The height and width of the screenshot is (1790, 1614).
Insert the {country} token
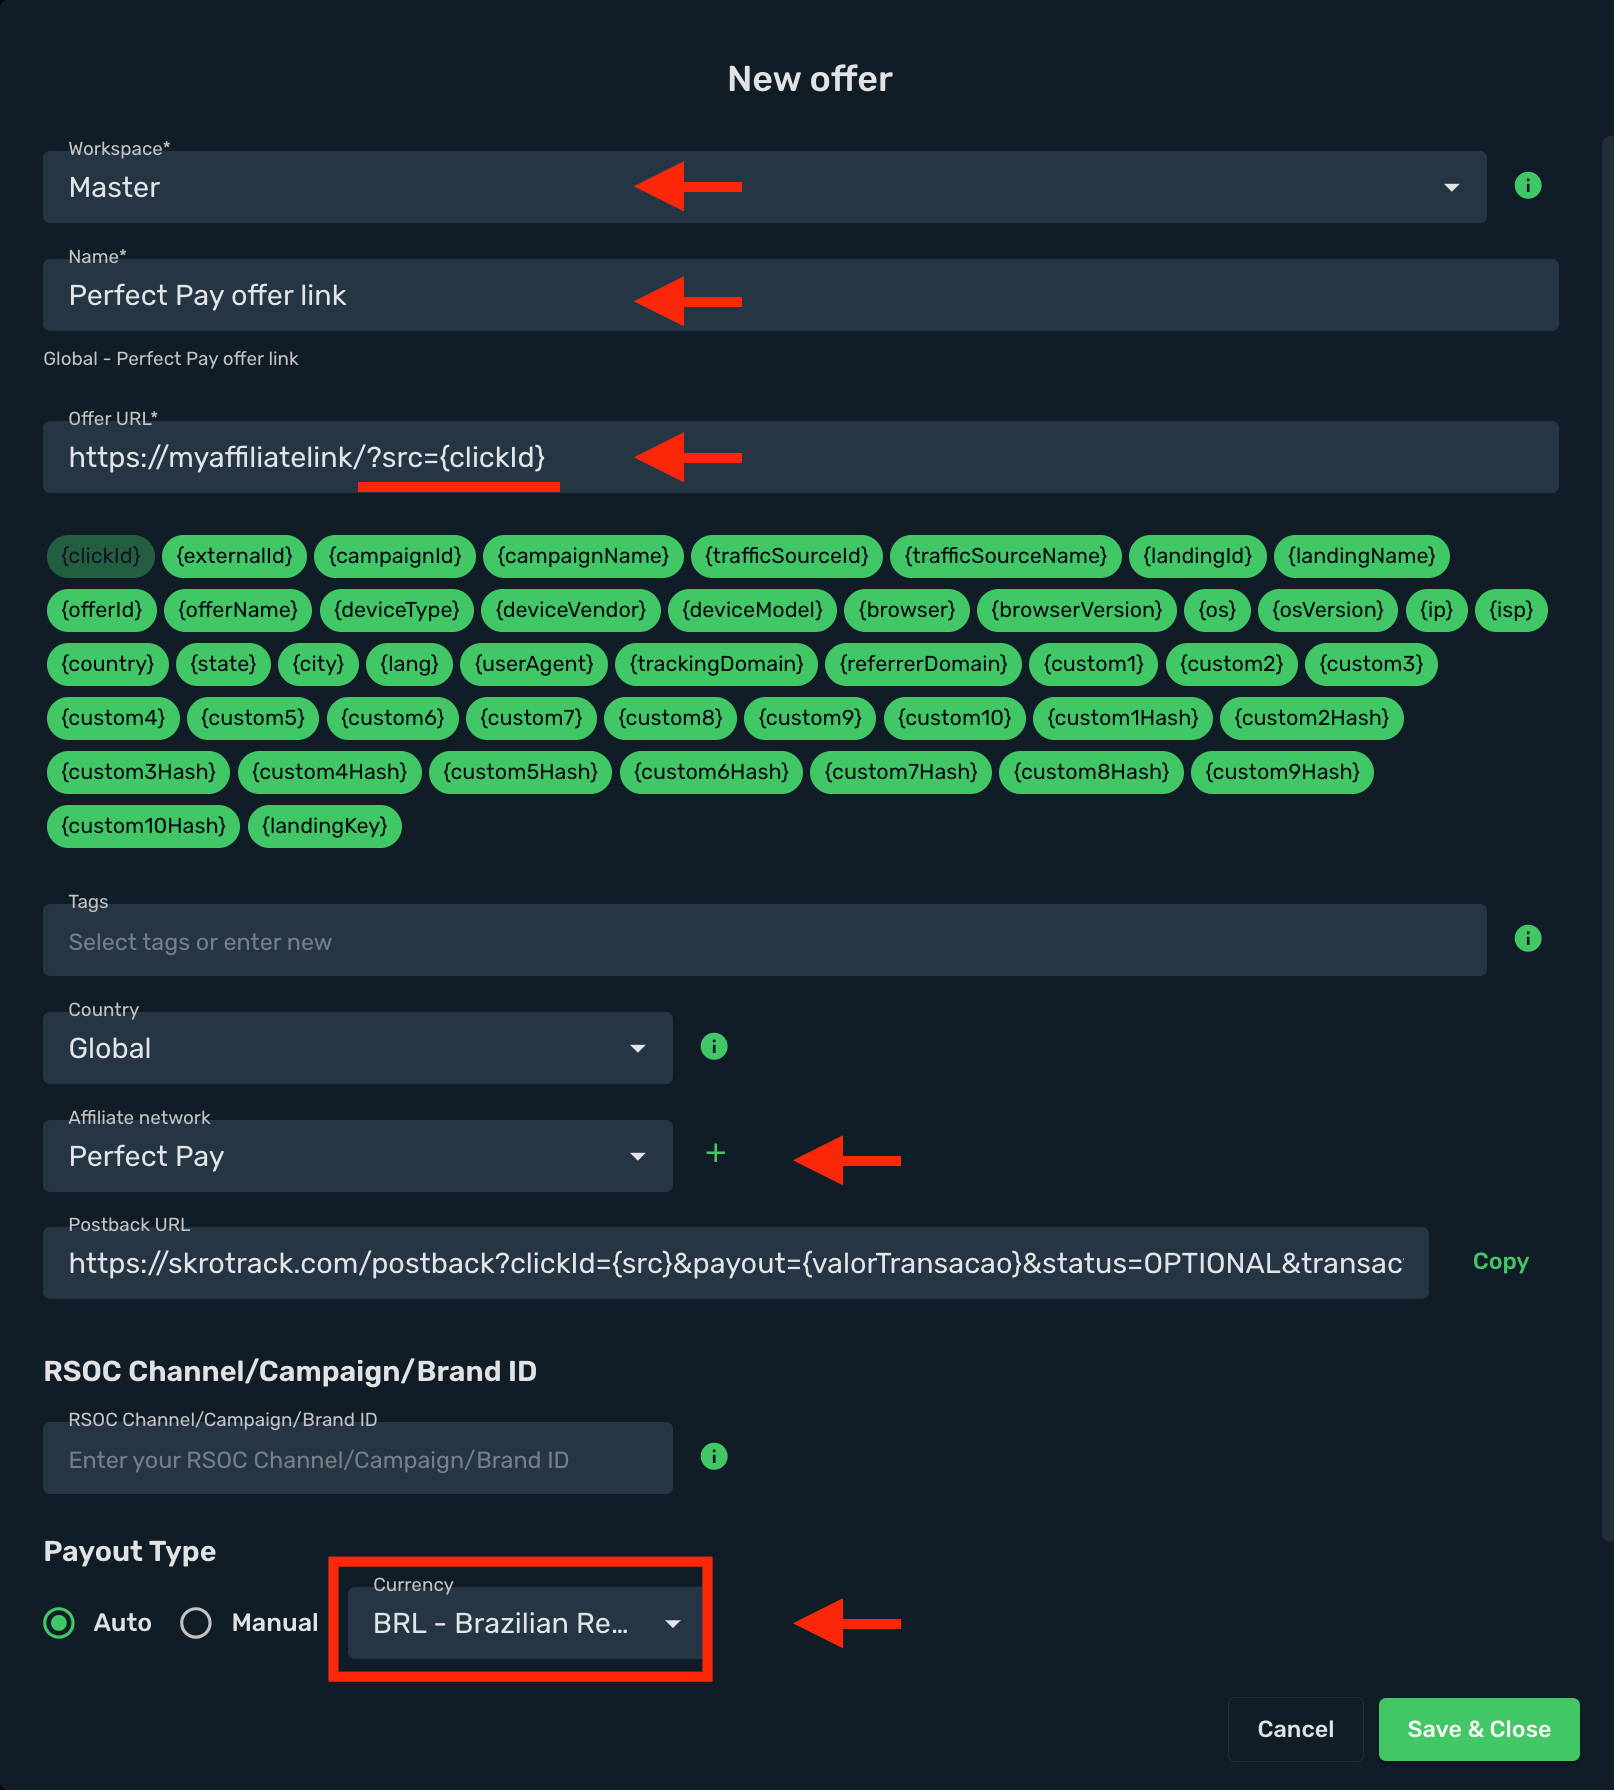click(x=108, y=664)
